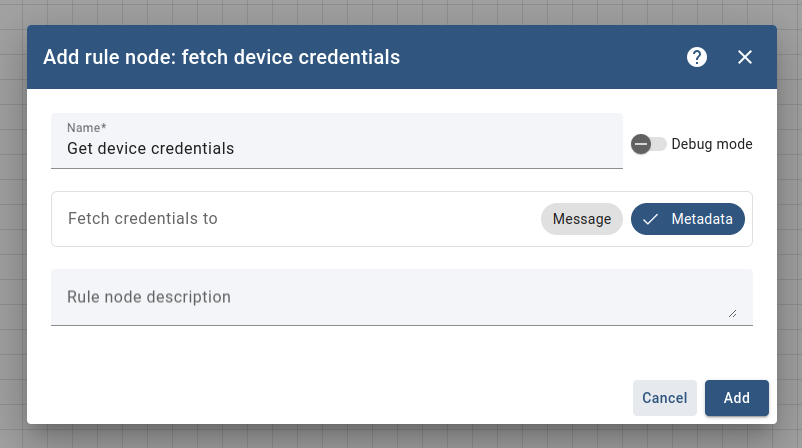The image size is (802, 448).
Task: Click 'fetch device credentials' in the title
Action: point(291,57)
